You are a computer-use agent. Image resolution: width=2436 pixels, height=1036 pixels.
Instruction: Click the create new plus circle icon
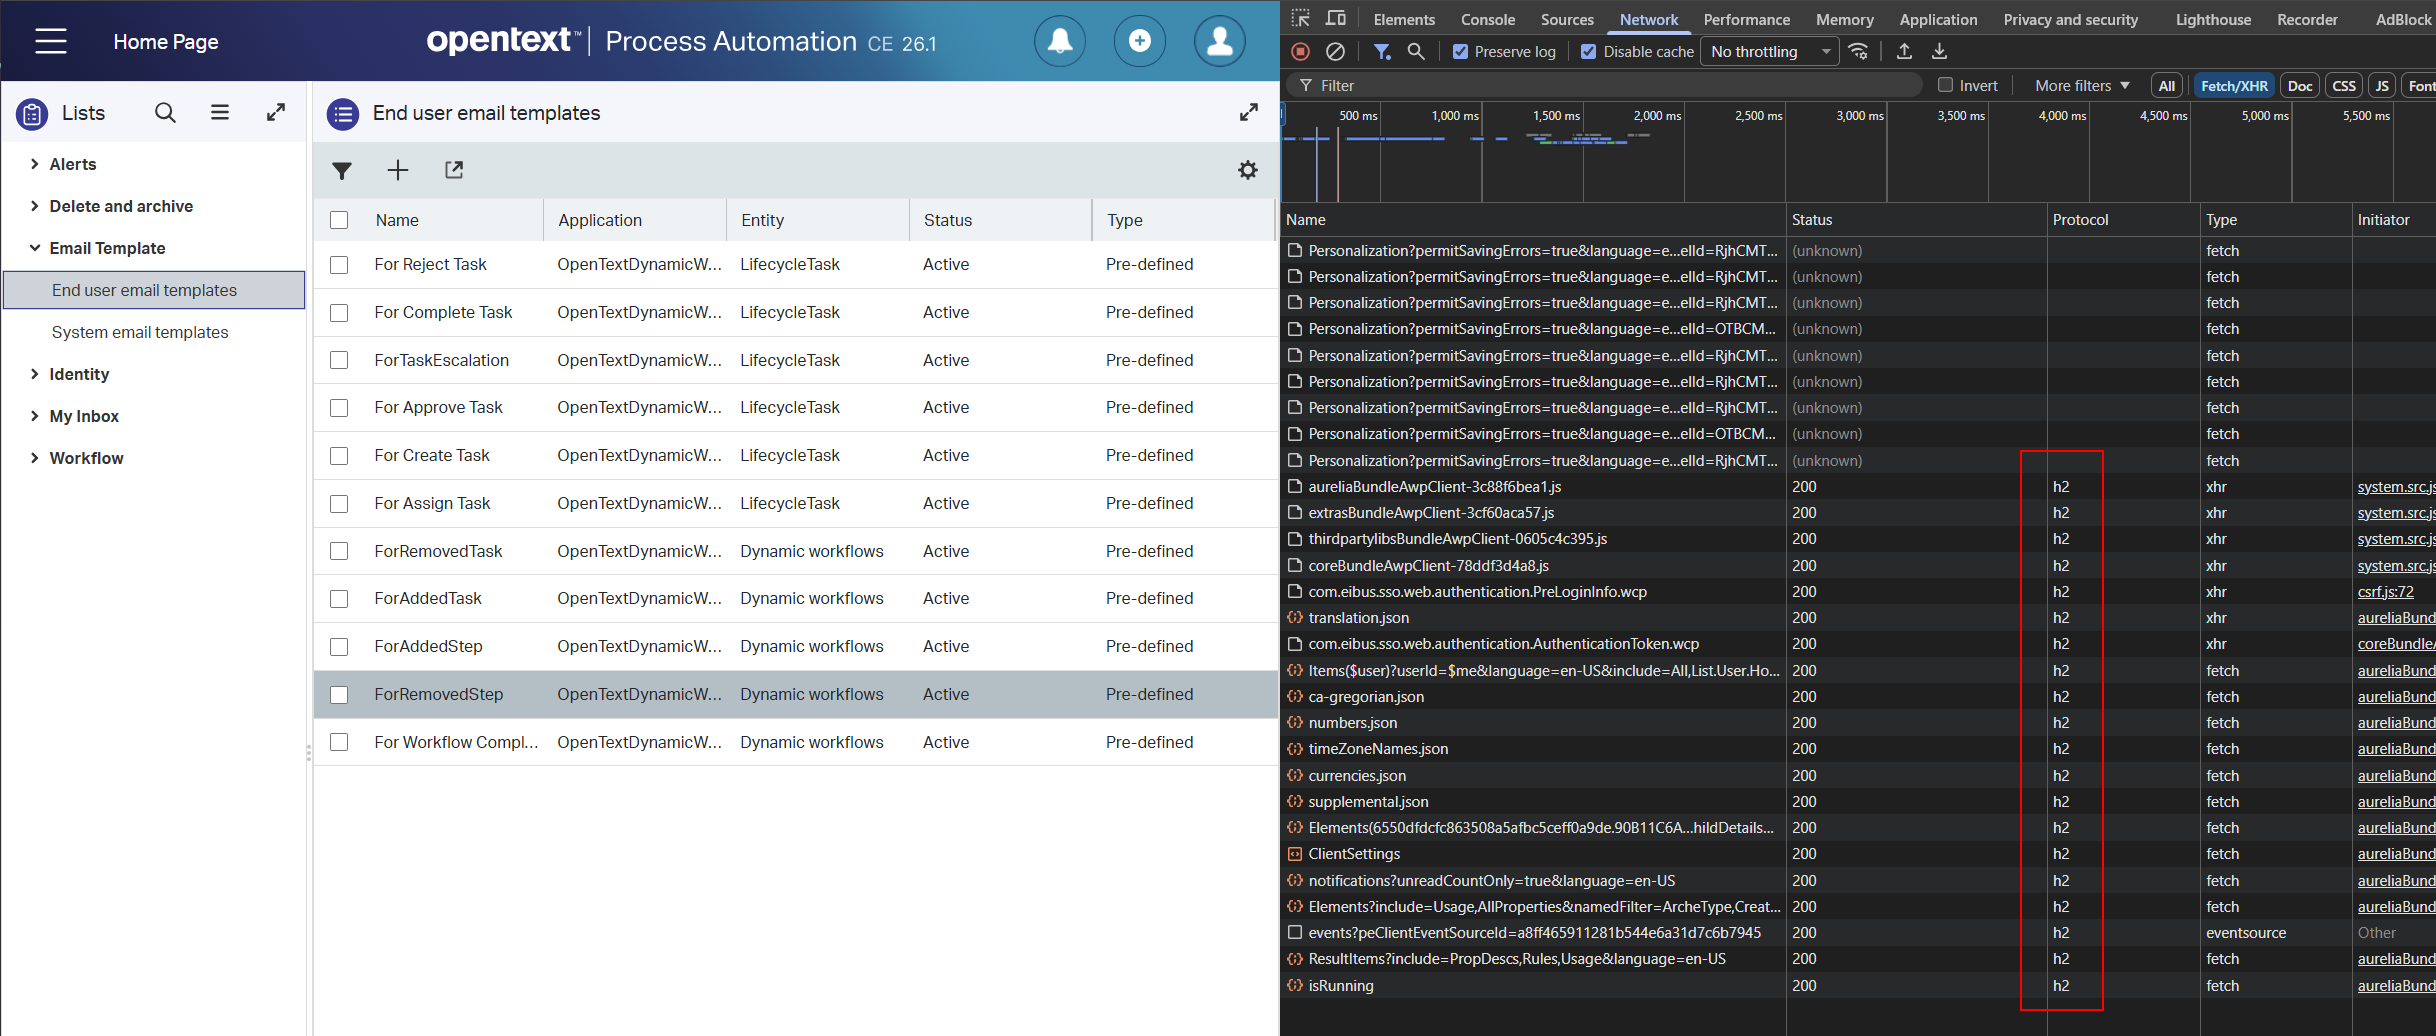click(x=1139, y=41)
